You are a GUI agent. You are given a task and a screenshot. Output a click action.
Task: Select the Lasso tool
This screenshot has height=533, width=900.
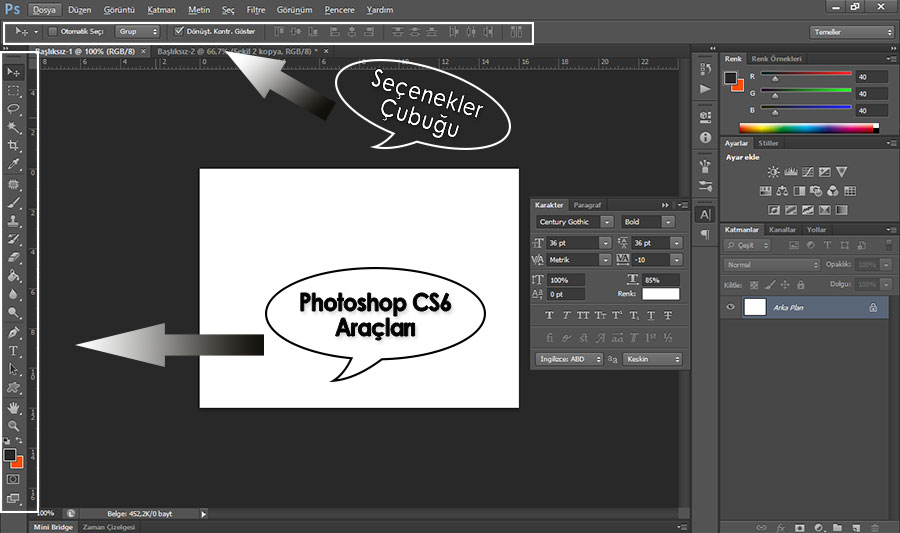coord(13,109)
